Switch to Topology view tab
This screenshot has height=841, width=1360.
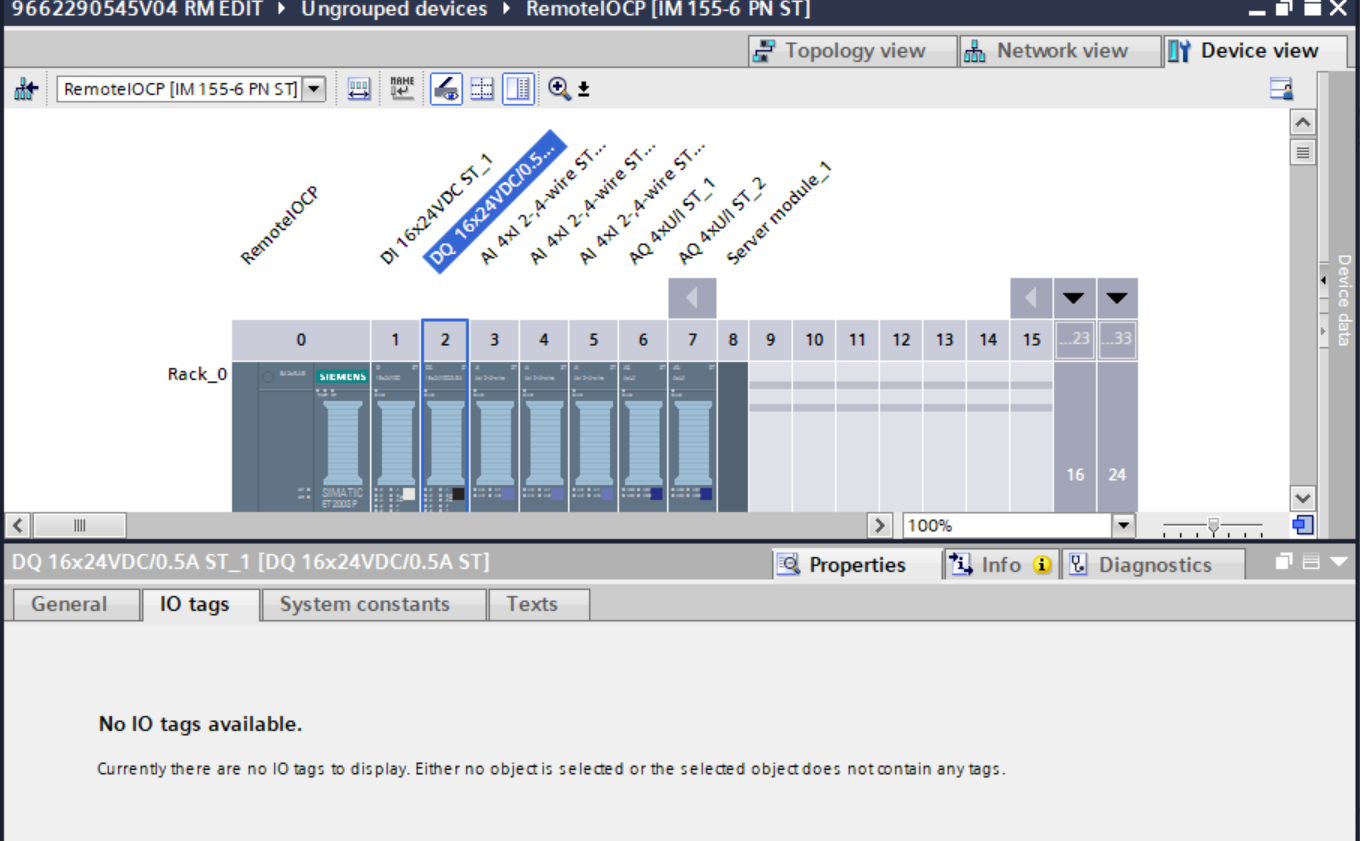point(853,51)
